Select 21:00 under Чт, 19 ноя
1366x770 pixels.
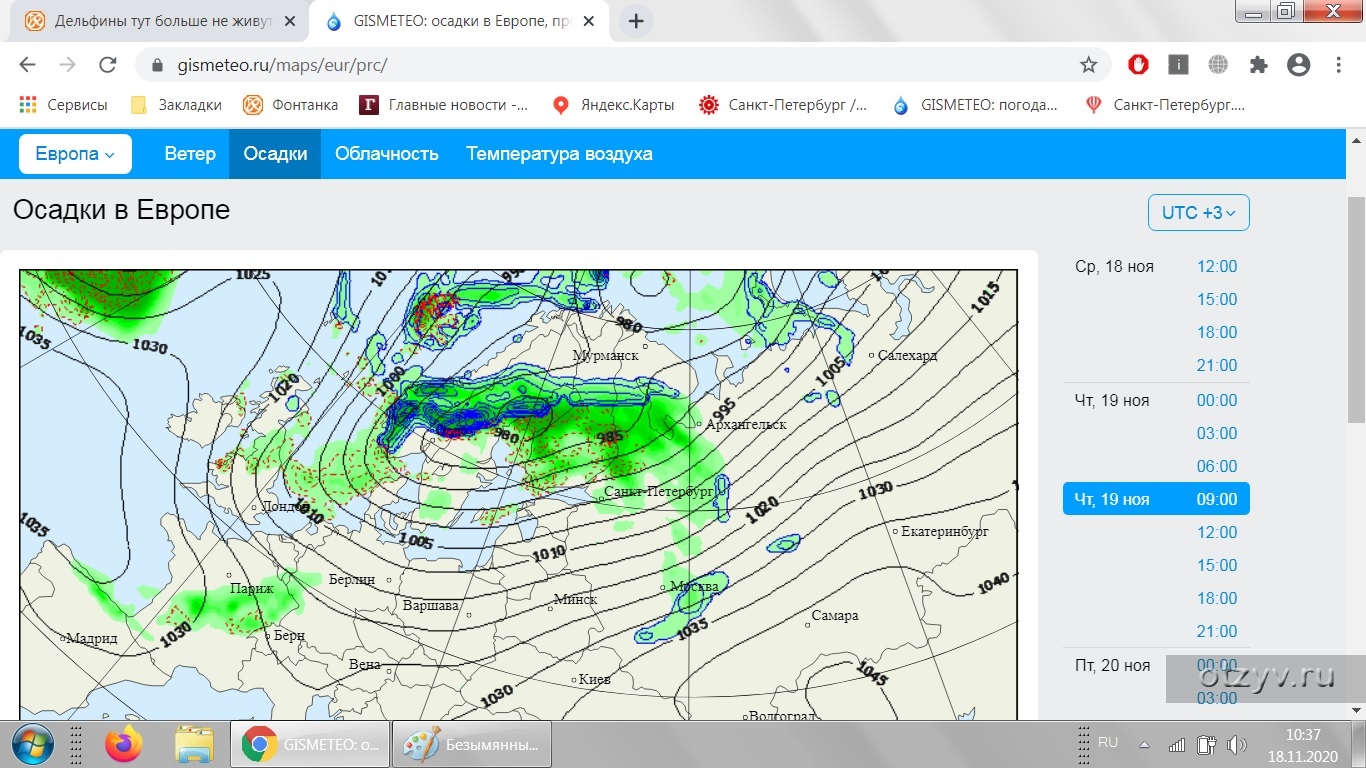point(1217,632)
